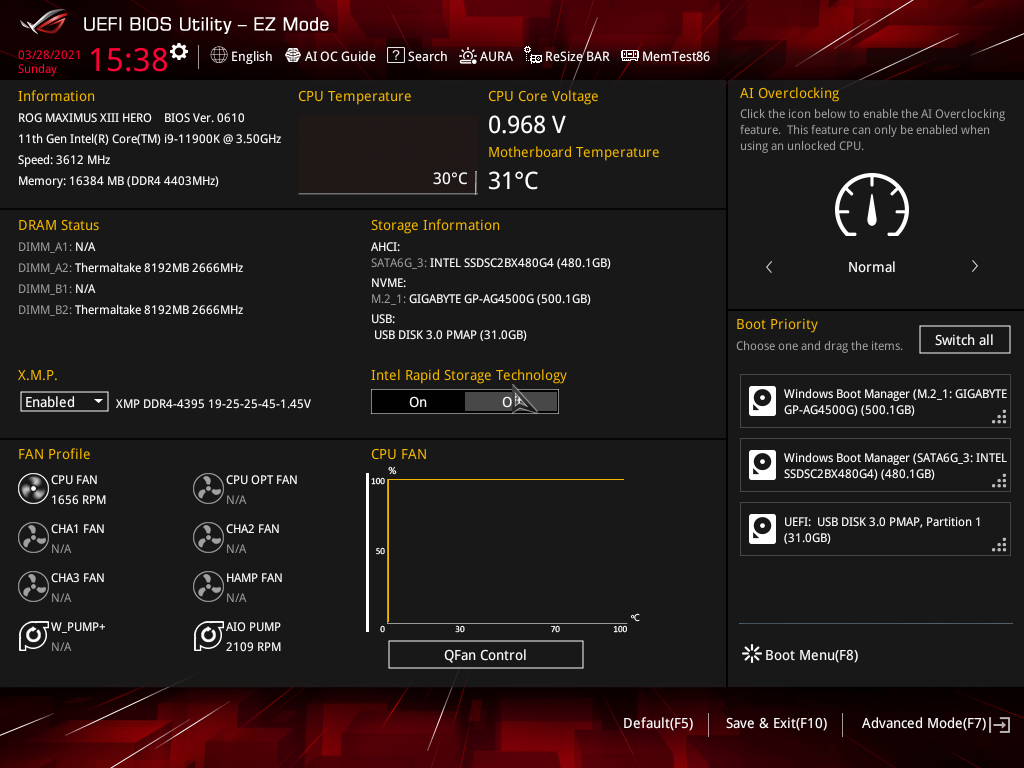Click the CPU FAN icon
Image resolution: width=1024 pixels, height=768 pixels.
[33, 489]
